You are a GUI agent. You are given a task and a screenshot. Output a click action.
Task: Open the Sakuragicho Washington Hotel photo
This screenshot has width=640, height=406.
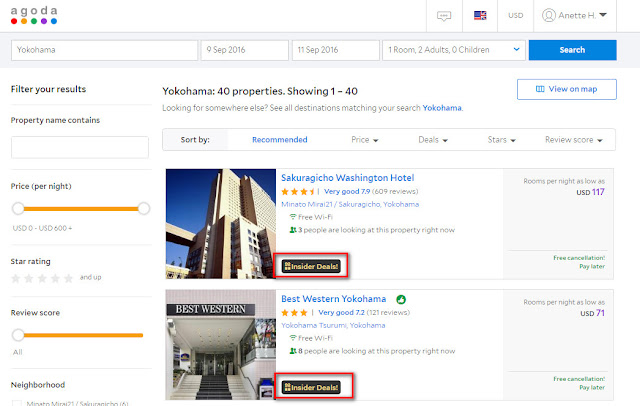coord(221,224)
